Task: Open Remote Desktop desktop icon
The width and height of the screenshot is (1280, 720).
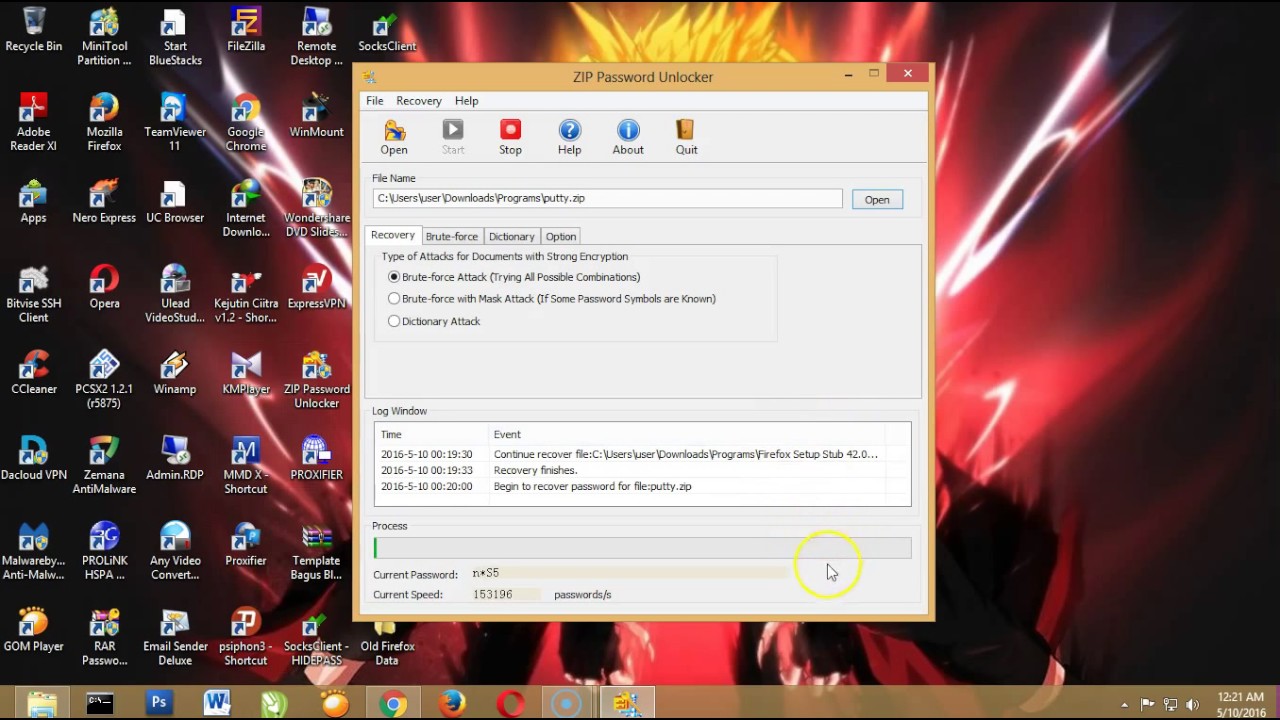Action: [x=316, y=37]
